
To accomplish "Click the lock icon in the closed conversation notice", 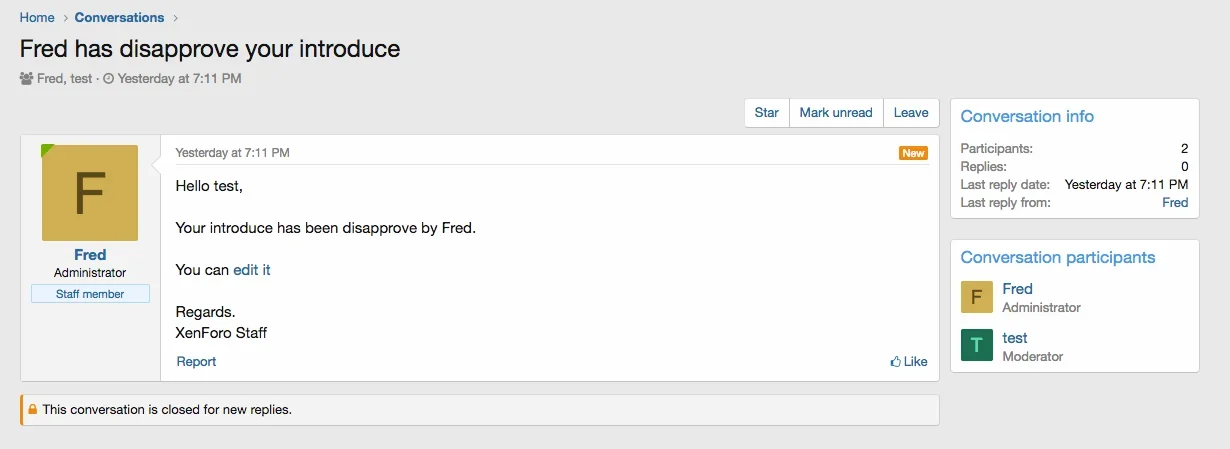I will [32, 410].
